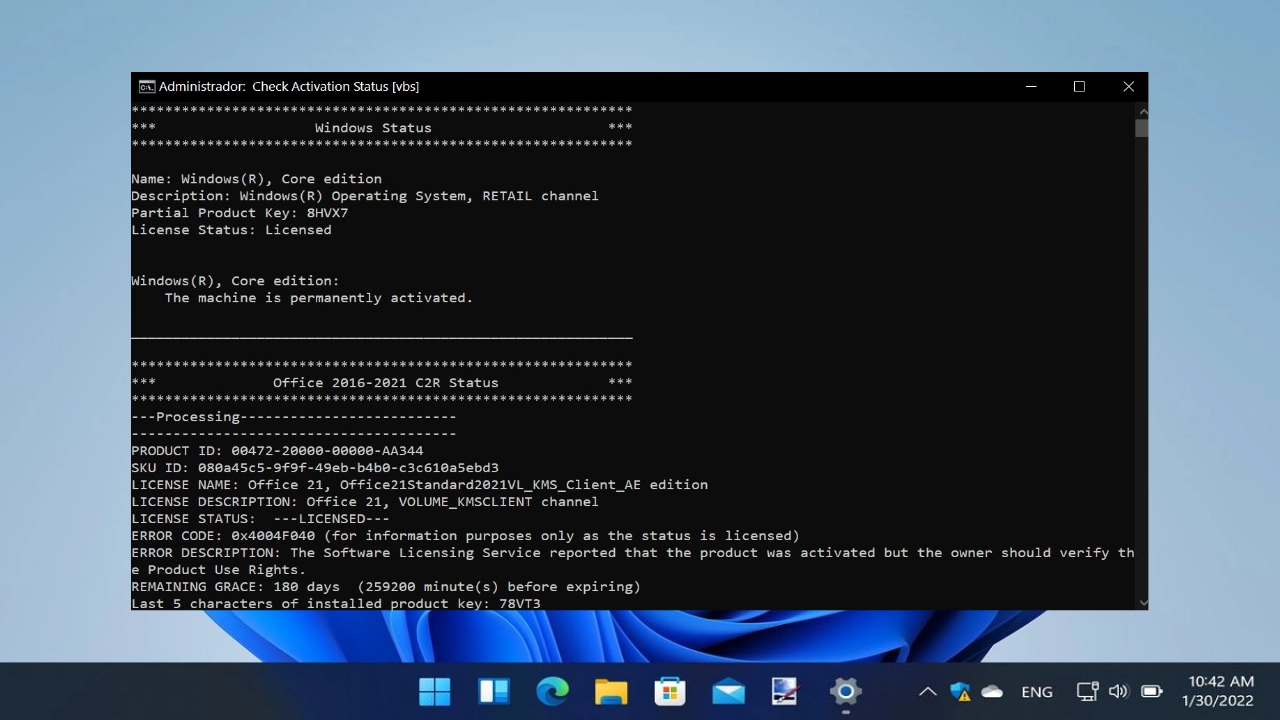Click the LICENSE NAME Office21Standard2021VL line

pos(419,485)
